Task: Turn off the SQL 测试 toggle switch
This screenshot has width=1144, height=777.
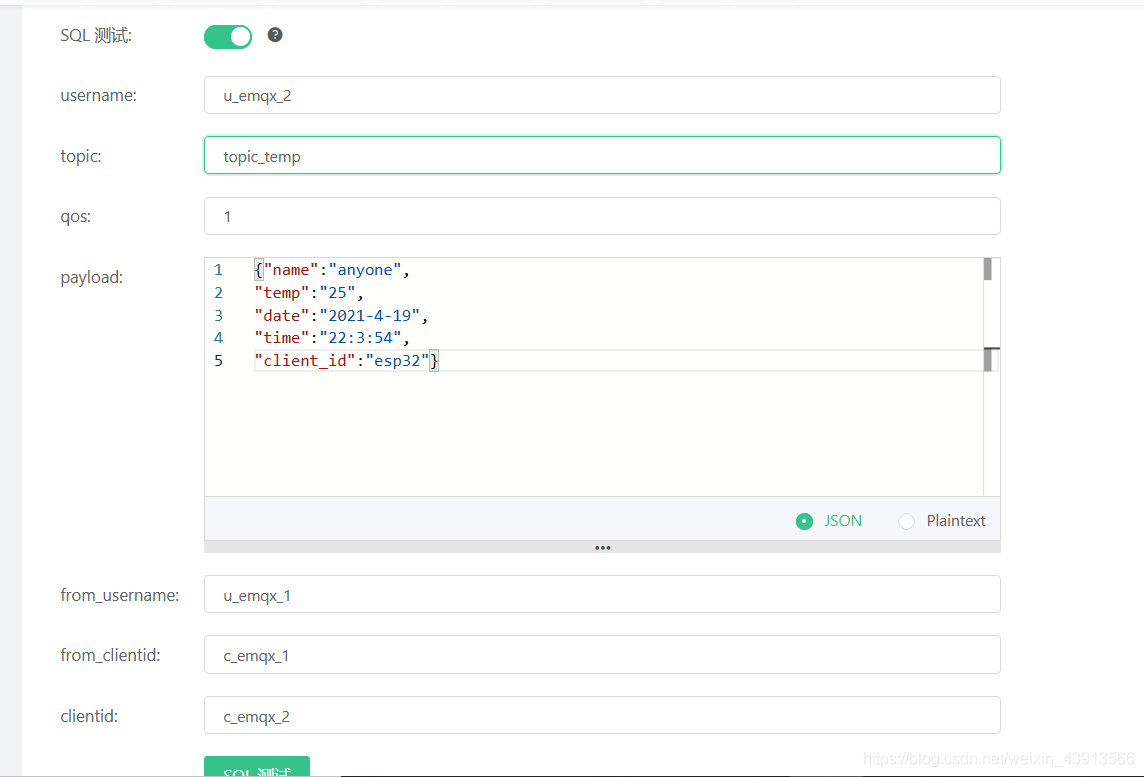Action: pos(228,36)
